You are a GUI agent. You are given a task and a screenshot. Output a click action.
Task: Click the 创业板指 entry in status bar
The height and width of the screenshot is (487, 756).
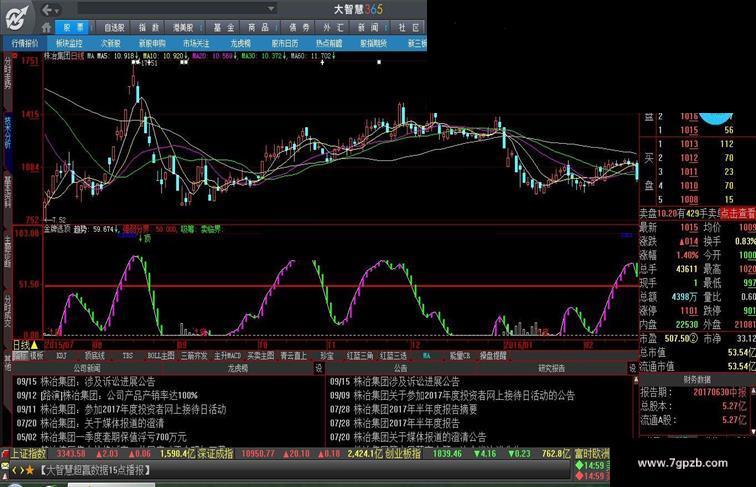point(403,454)
